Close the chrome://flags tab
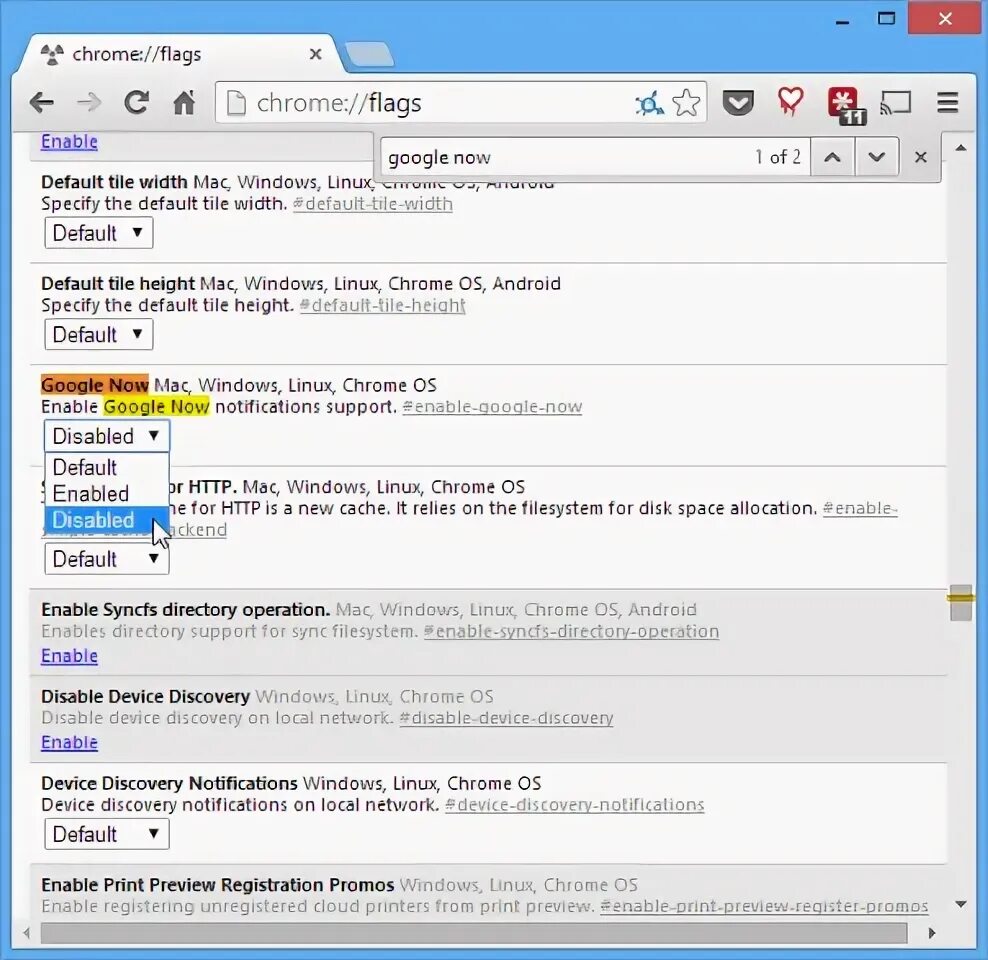This screenshot has width=988, height=960. click(x=316, y=54)
